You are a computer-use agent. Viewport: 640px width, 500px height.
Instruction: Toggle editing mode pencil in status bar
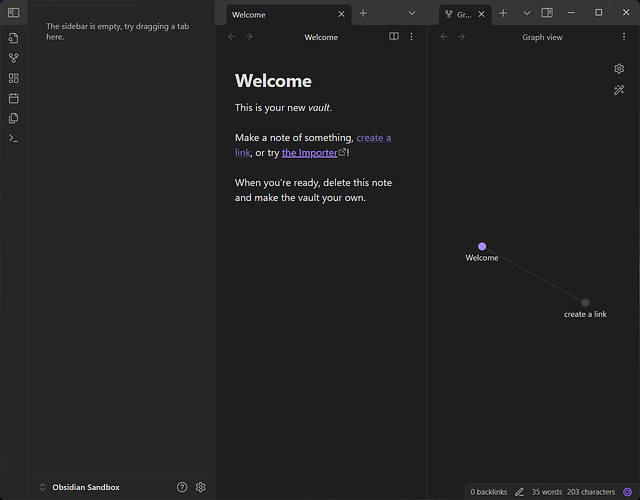click(519, 492)
